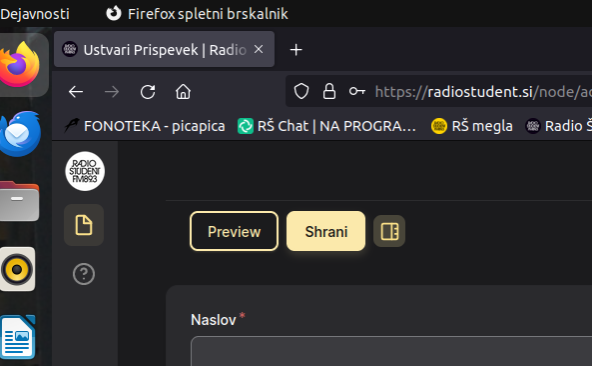Launch Thunderbird from the dock
Image resolution: width=592 pixels, height=366 pixels.
coord(20,133)
